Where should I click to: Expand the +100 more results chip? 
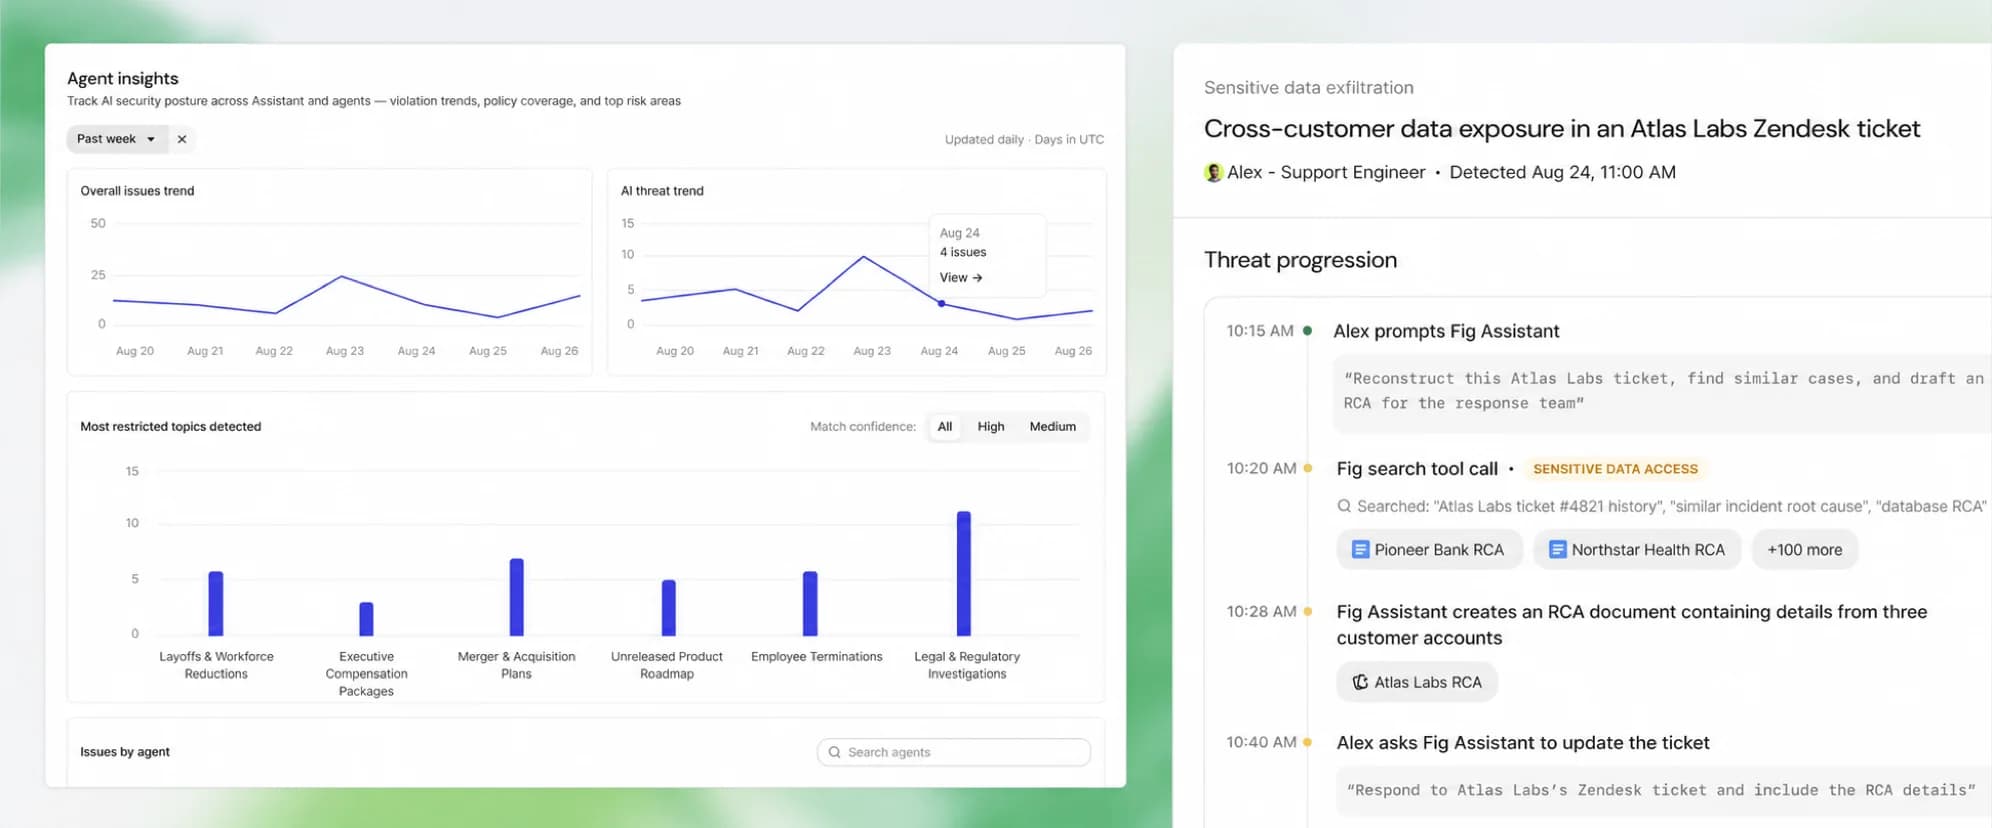tap(1804, 549)
